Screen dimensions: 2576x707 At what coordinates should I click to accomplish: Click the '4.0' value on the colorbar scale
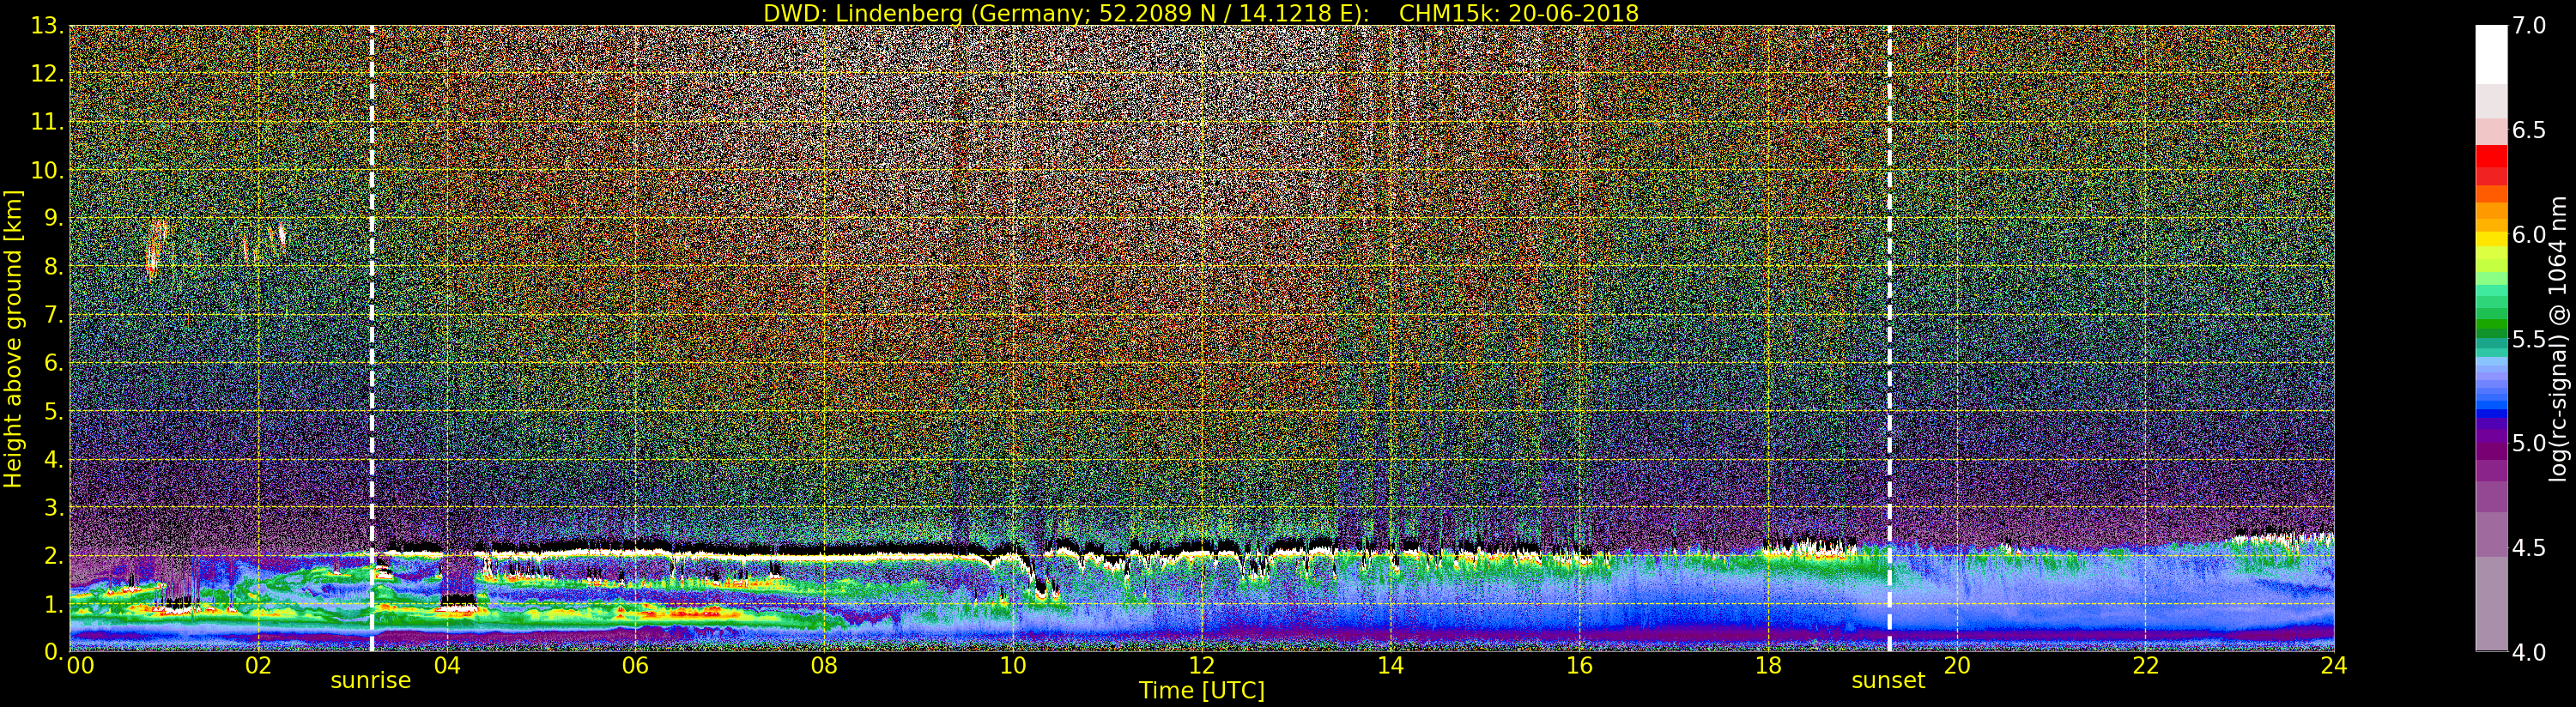coord(2530,652)
